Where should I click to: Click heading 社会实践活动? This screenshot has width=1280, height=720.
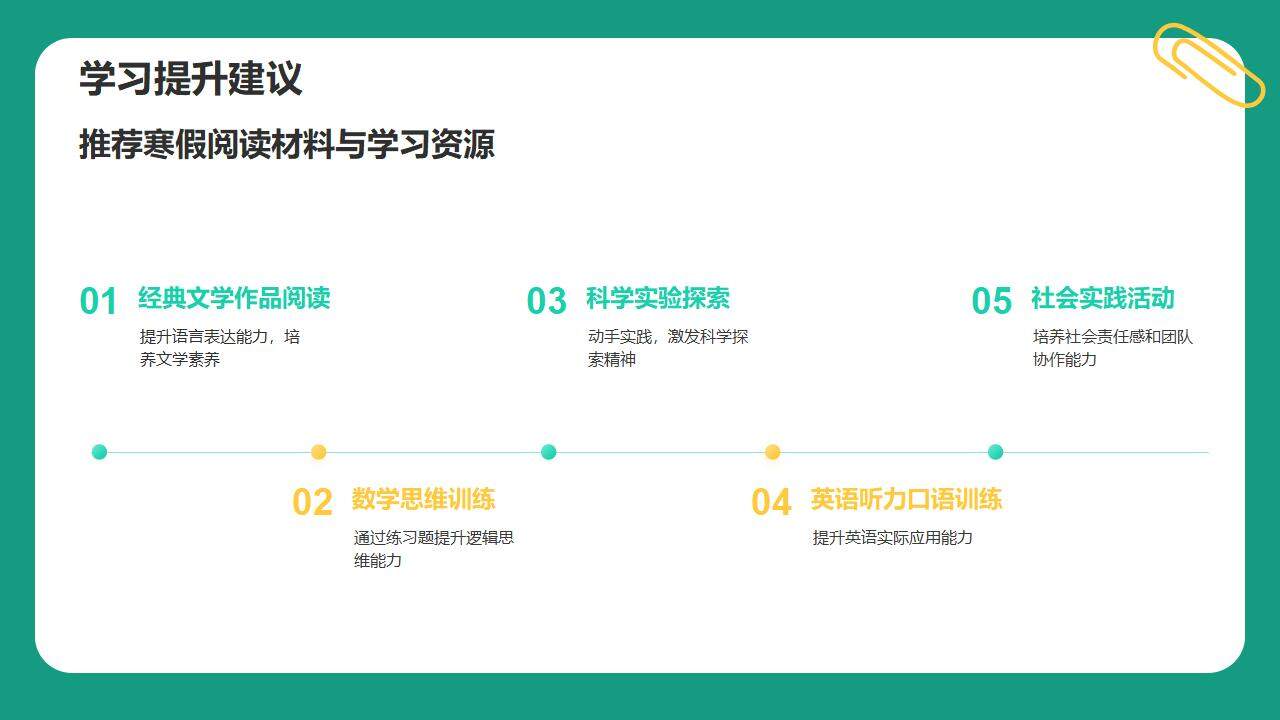[x=1103, y=298]
